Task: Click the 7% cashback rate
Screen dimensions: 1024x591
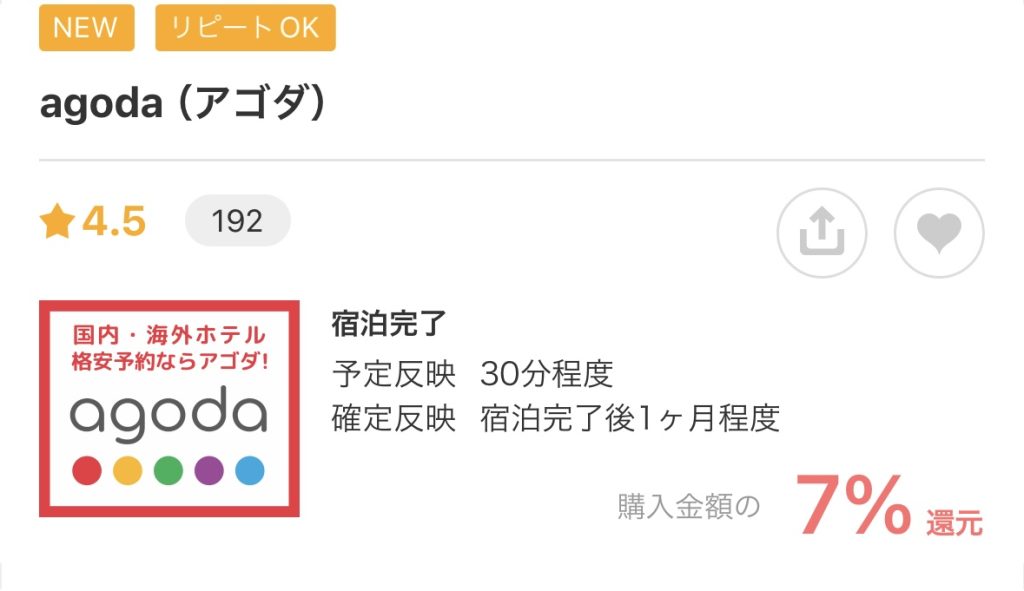Action: pyautogui.click(x=853, y=507)
